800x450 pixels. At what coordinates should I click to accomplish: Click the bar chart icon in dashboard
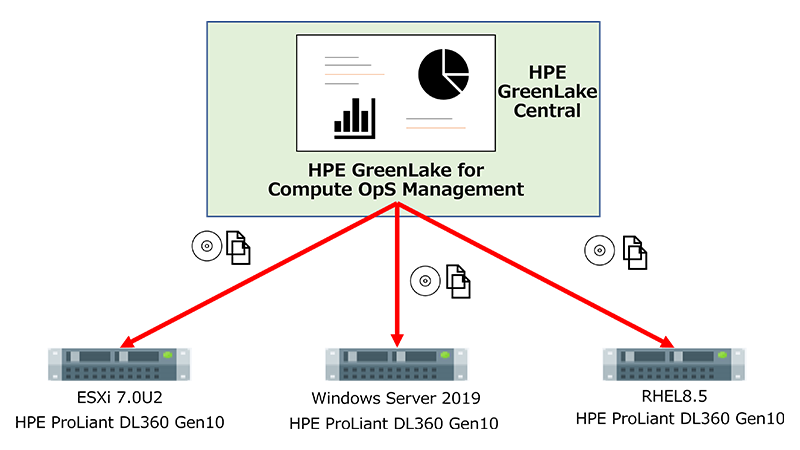click(355, 118)
